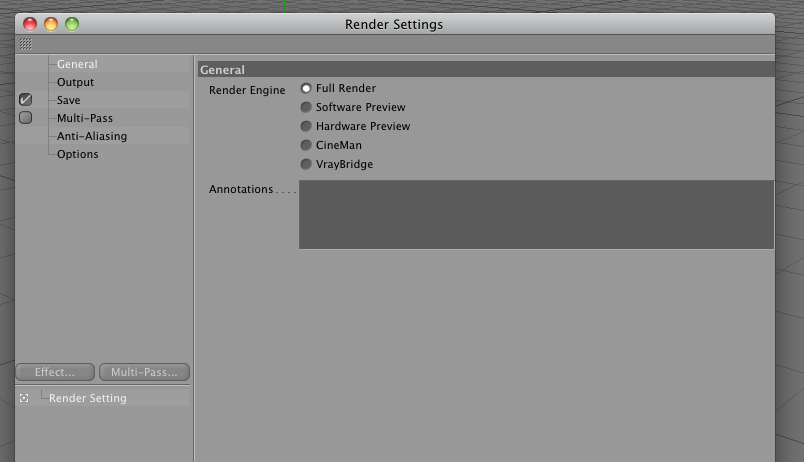Go to the Anti-Aliasing settings
The width and height of the screenshot is (804, 462).
[x=92, y=136]
